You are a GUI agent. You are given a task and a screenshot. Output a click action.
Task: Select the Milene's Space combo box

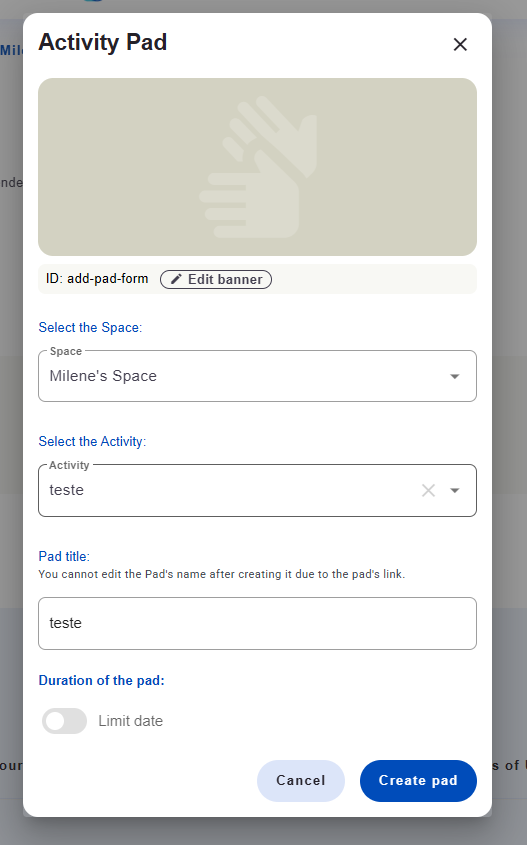pos(258,376)
